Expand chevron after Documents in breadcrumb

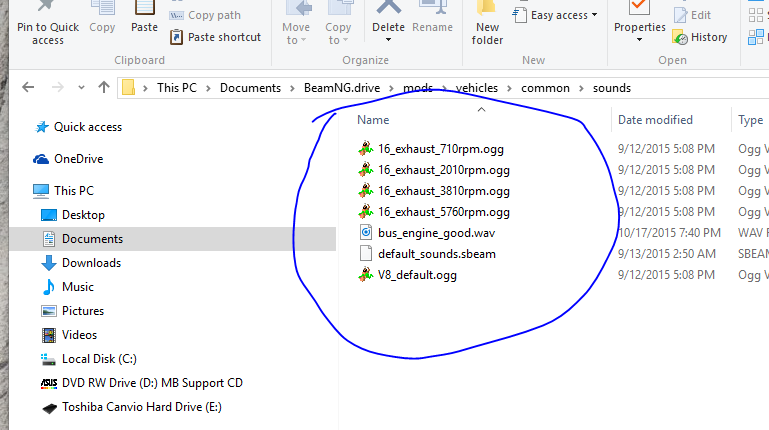(292, 88)
